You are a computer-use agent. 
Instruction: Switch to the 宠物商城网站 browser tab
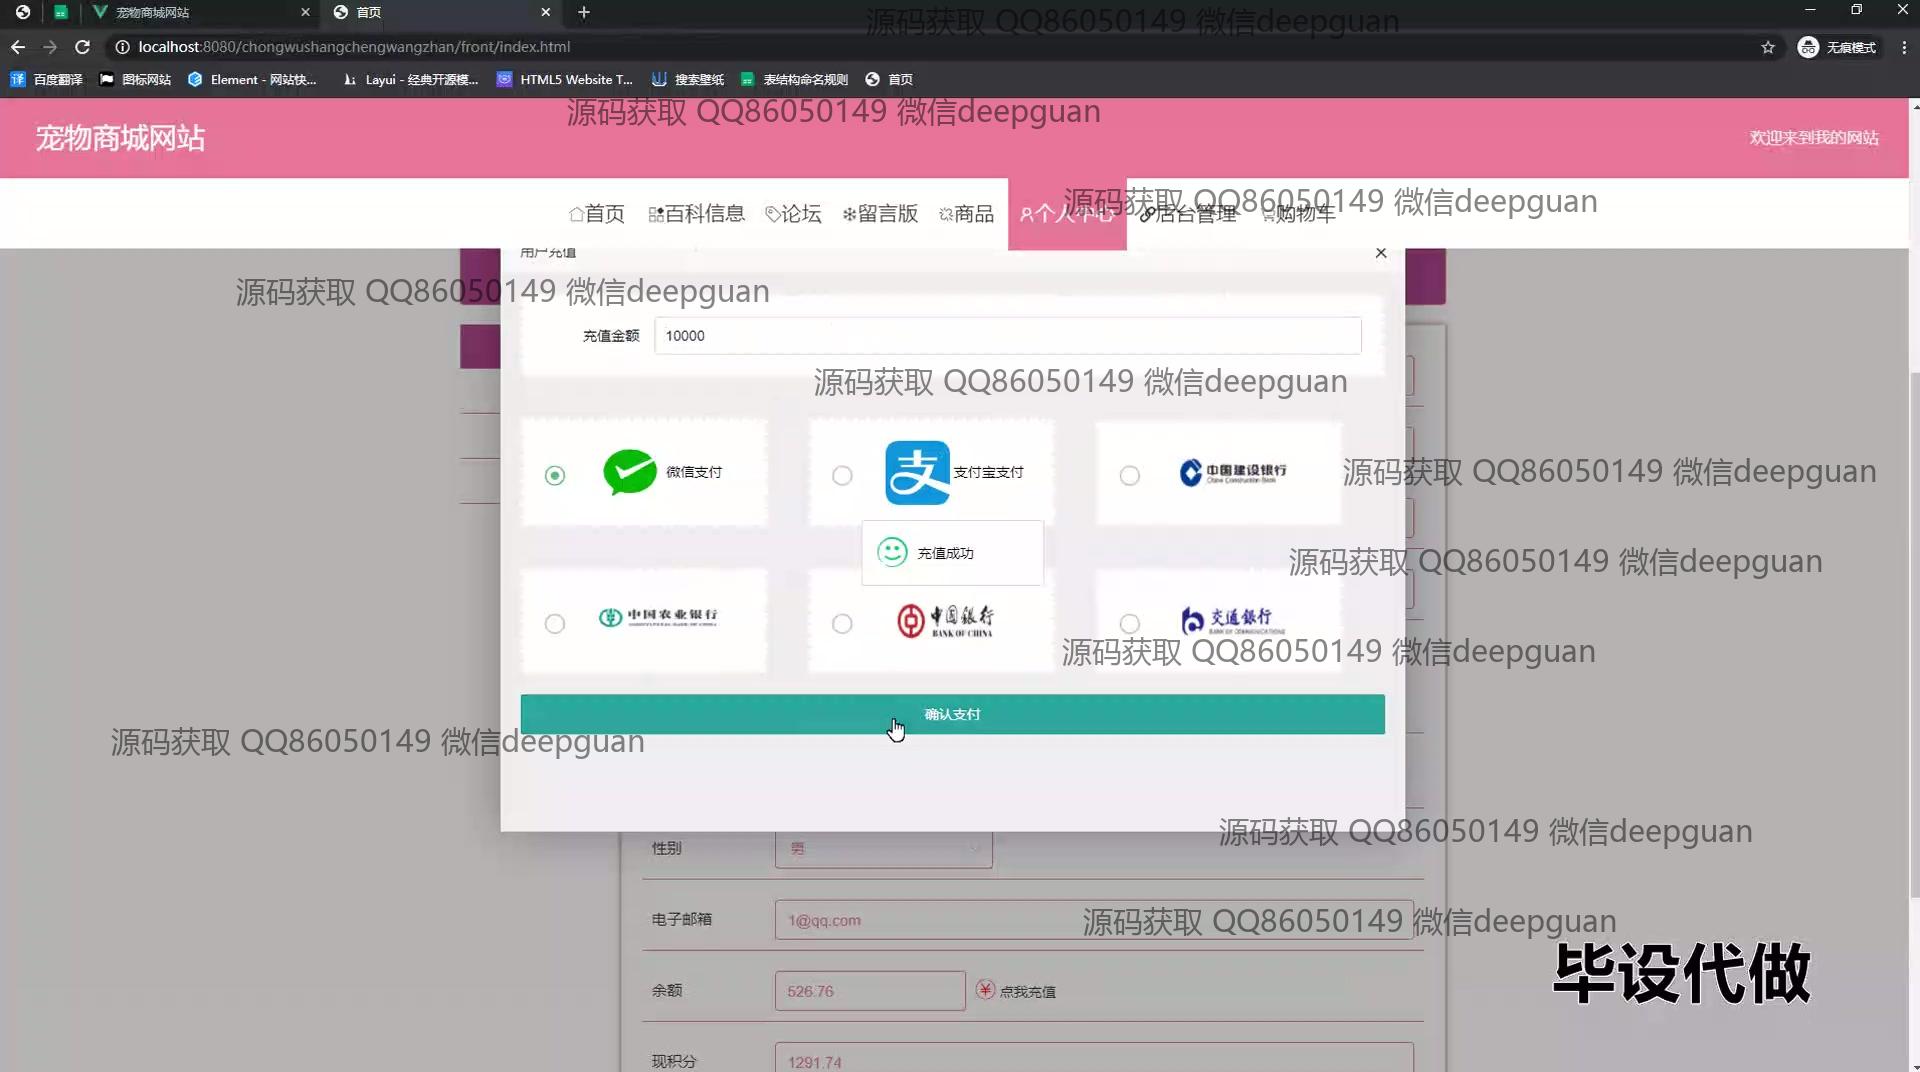click(x=200, y=12)
